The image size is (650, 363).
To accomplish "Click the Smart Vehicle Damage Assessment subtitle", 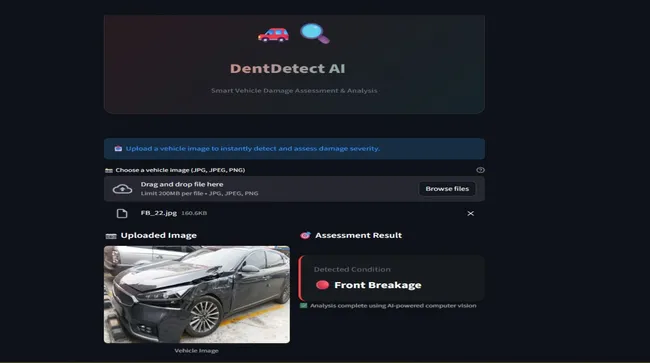I will pyautogui.click(x=294, y=90).
